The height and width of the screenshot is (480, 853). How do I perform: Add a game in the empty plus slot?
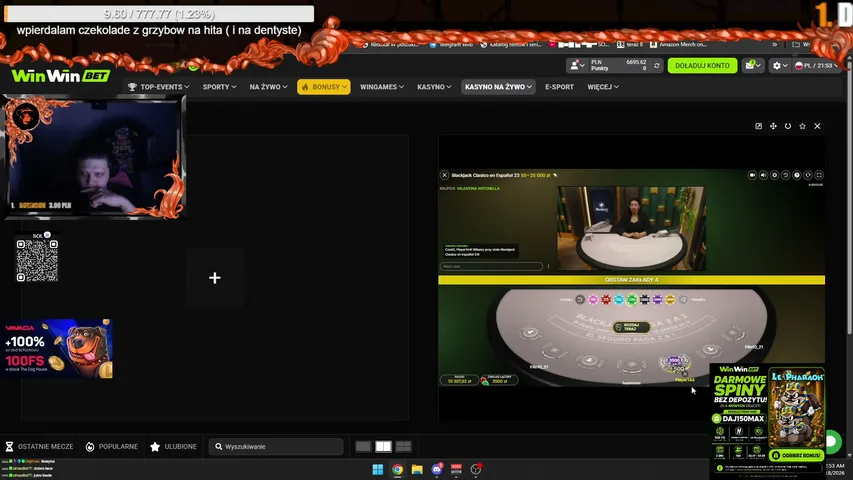pos(215,278)
